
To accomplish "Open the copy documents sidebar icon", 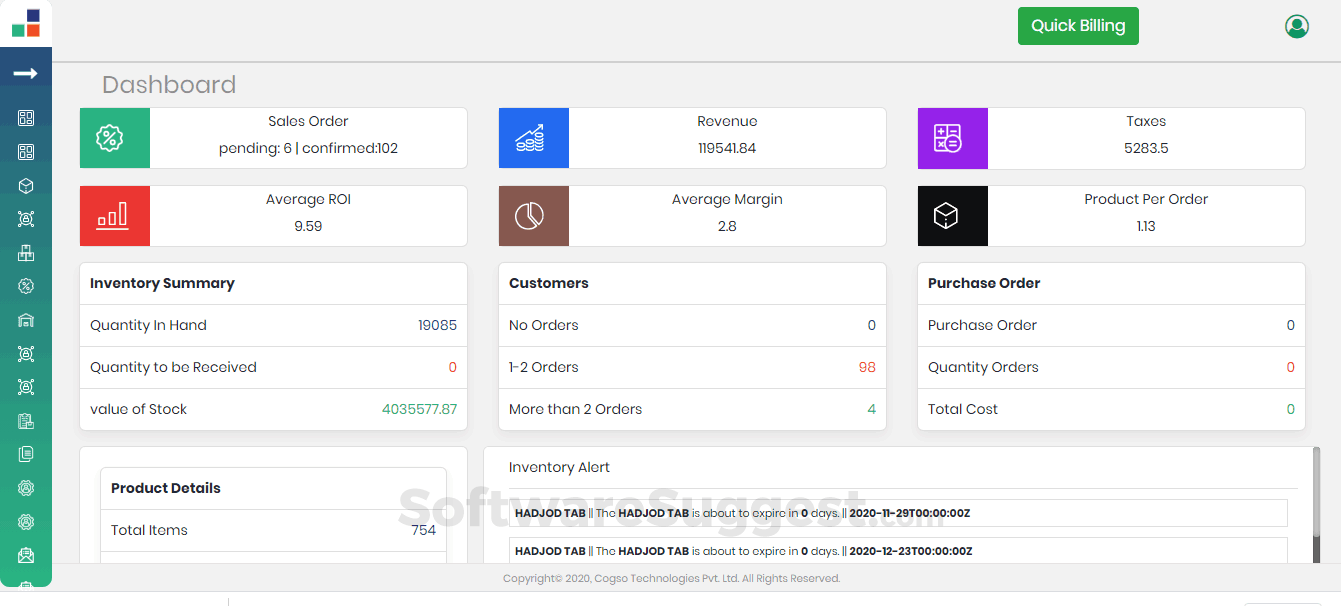I will (26, 454).
